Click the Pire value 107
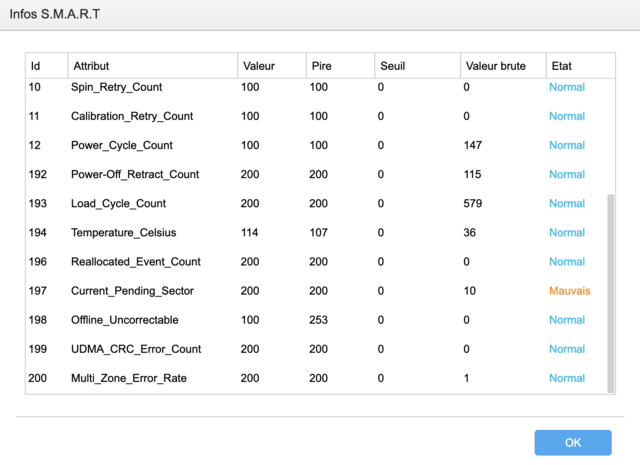 point(318,233)
